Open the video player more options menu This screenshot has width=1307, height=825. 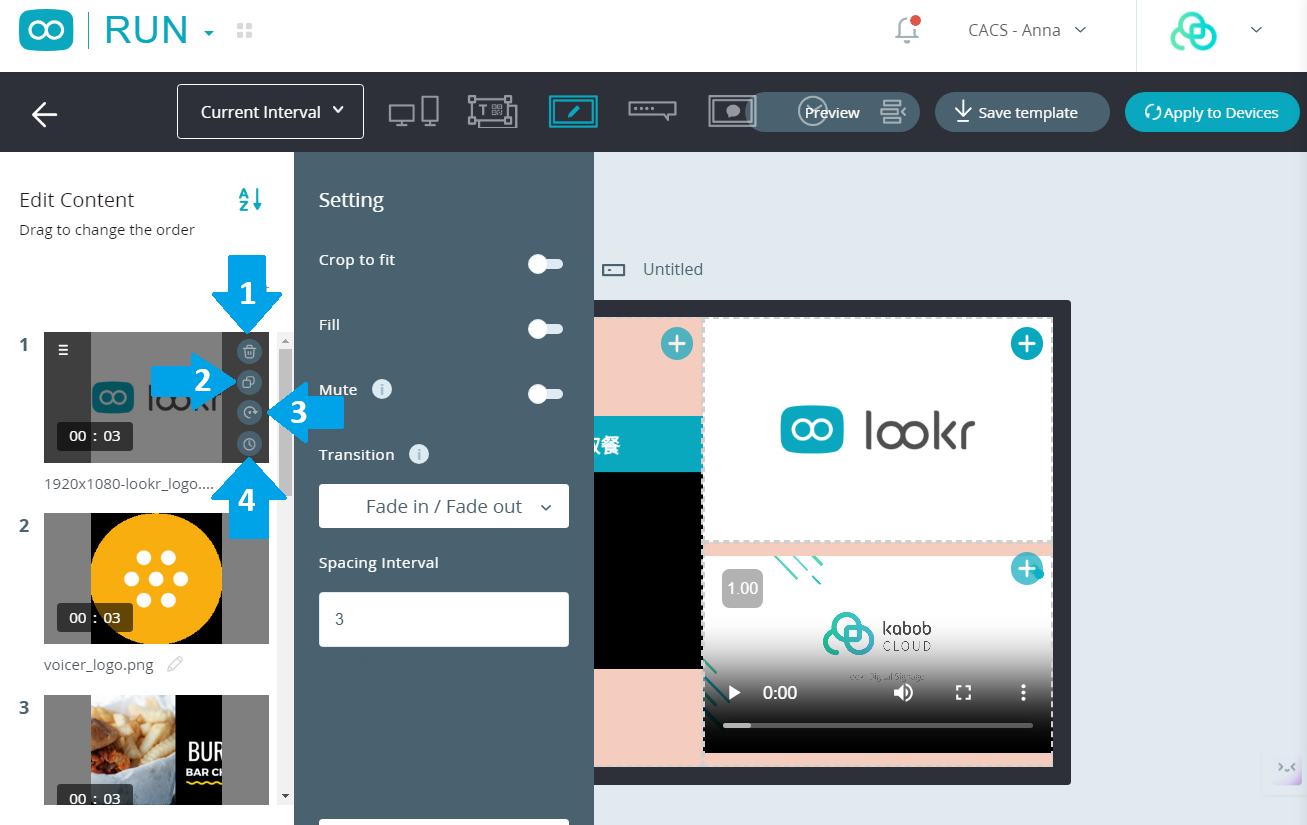point(1023,692)
